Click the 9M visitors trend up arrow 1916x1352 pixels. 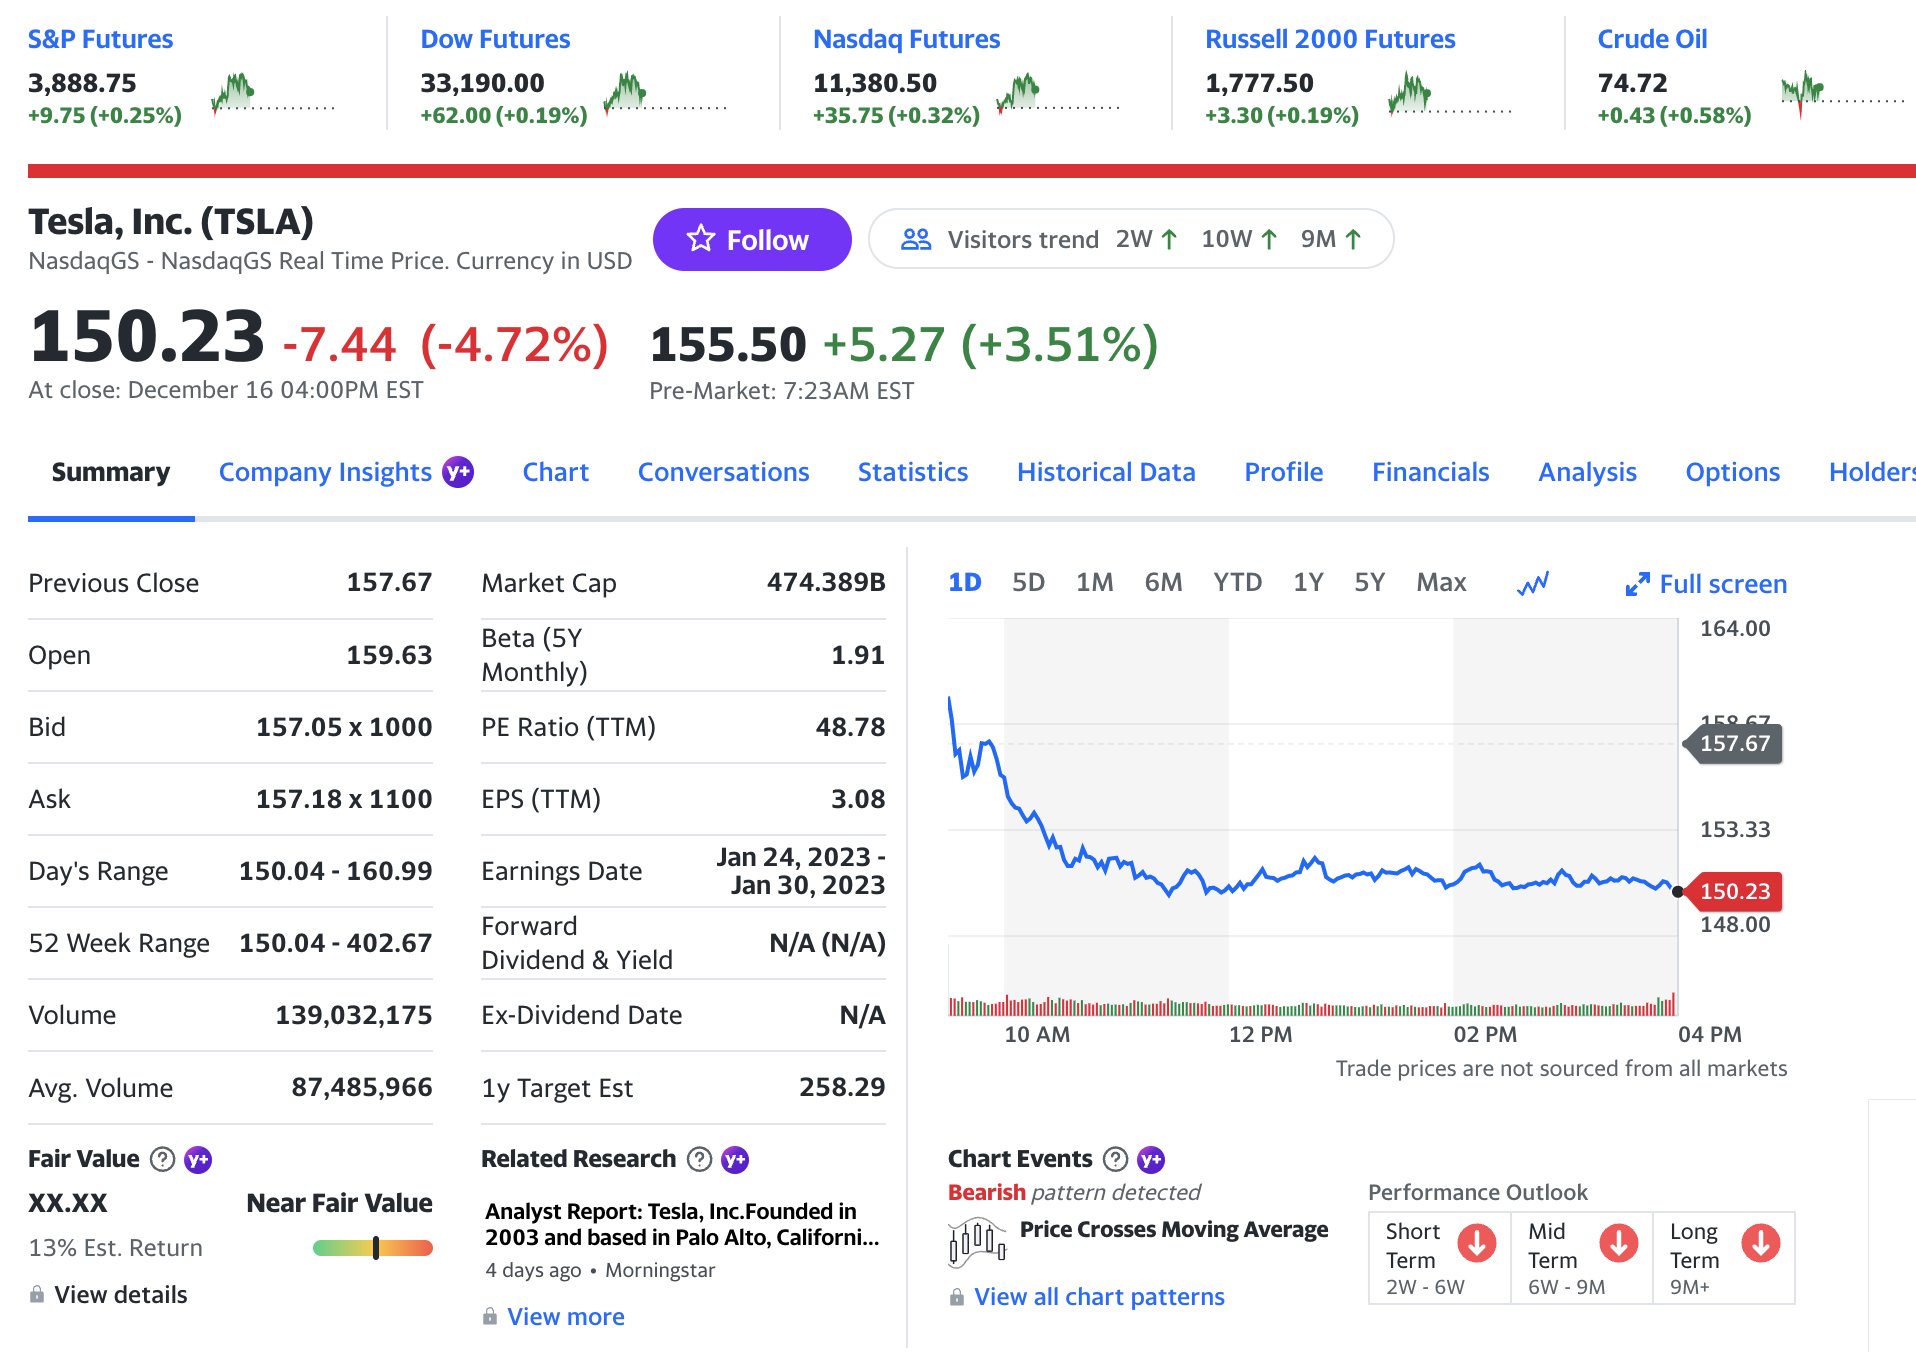coord(1353,239)
